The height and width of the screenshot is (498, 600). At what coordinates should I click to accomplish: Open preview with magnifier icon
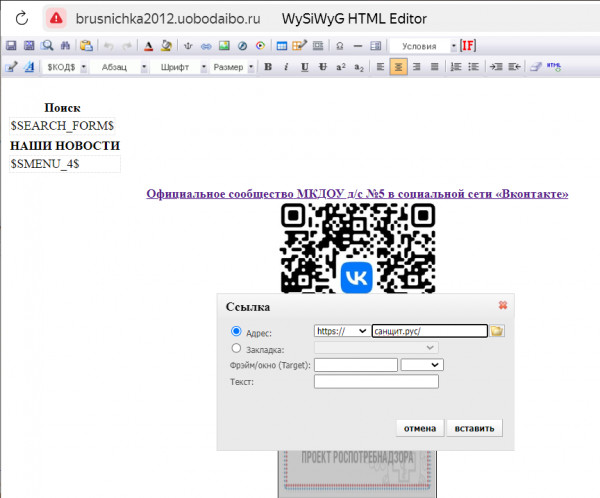(x=47, y=46)
